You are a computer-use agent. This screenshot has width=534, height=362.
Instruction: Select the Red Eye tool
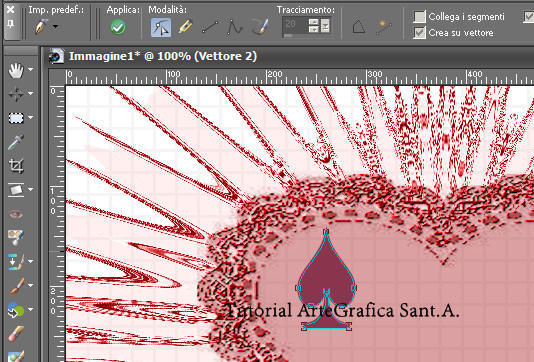pyautogui.click(x=16, y=214)
